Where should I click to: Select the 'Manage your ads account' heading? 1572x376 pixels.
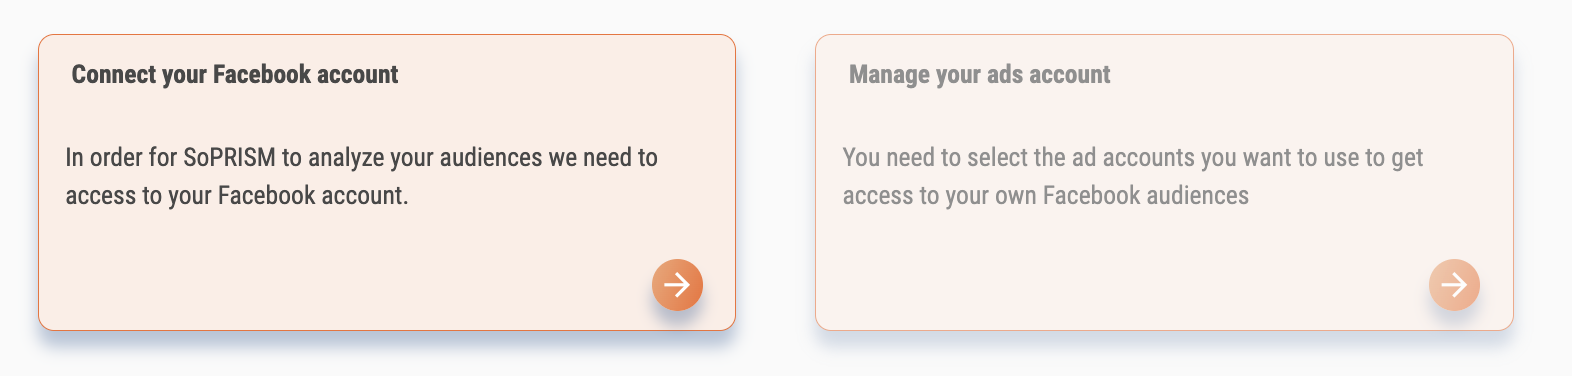tap(980, 75)
